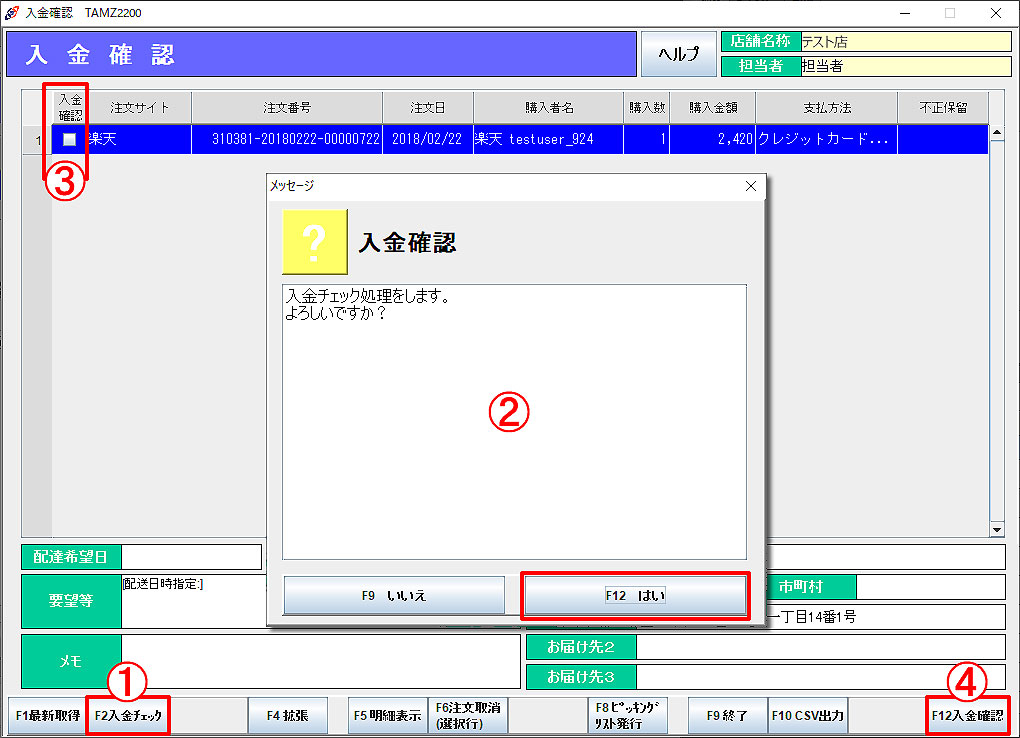Click the F5 明細表示 button
Viewport: 1020px width, 738px height.
pyautogui.click(x=388, y=715)
